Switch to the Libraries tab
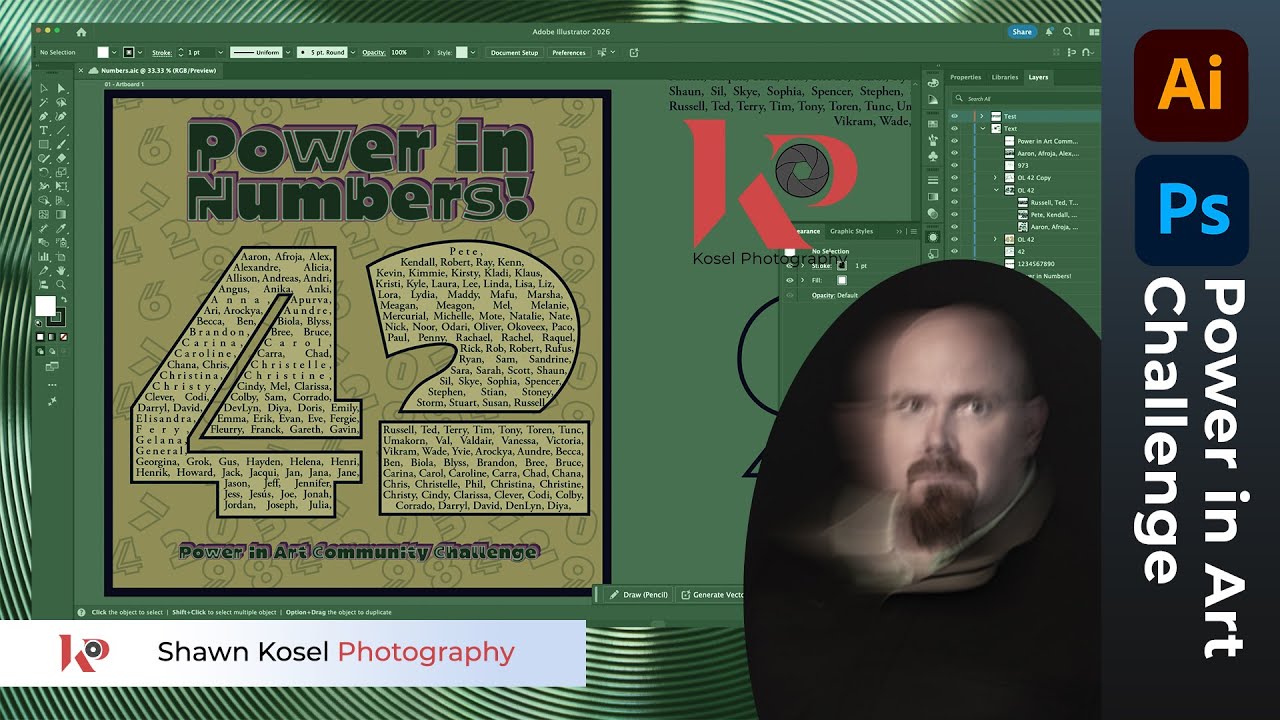Image resolution: width=1280 pixels, height=720 pixels. point(1005,77)
